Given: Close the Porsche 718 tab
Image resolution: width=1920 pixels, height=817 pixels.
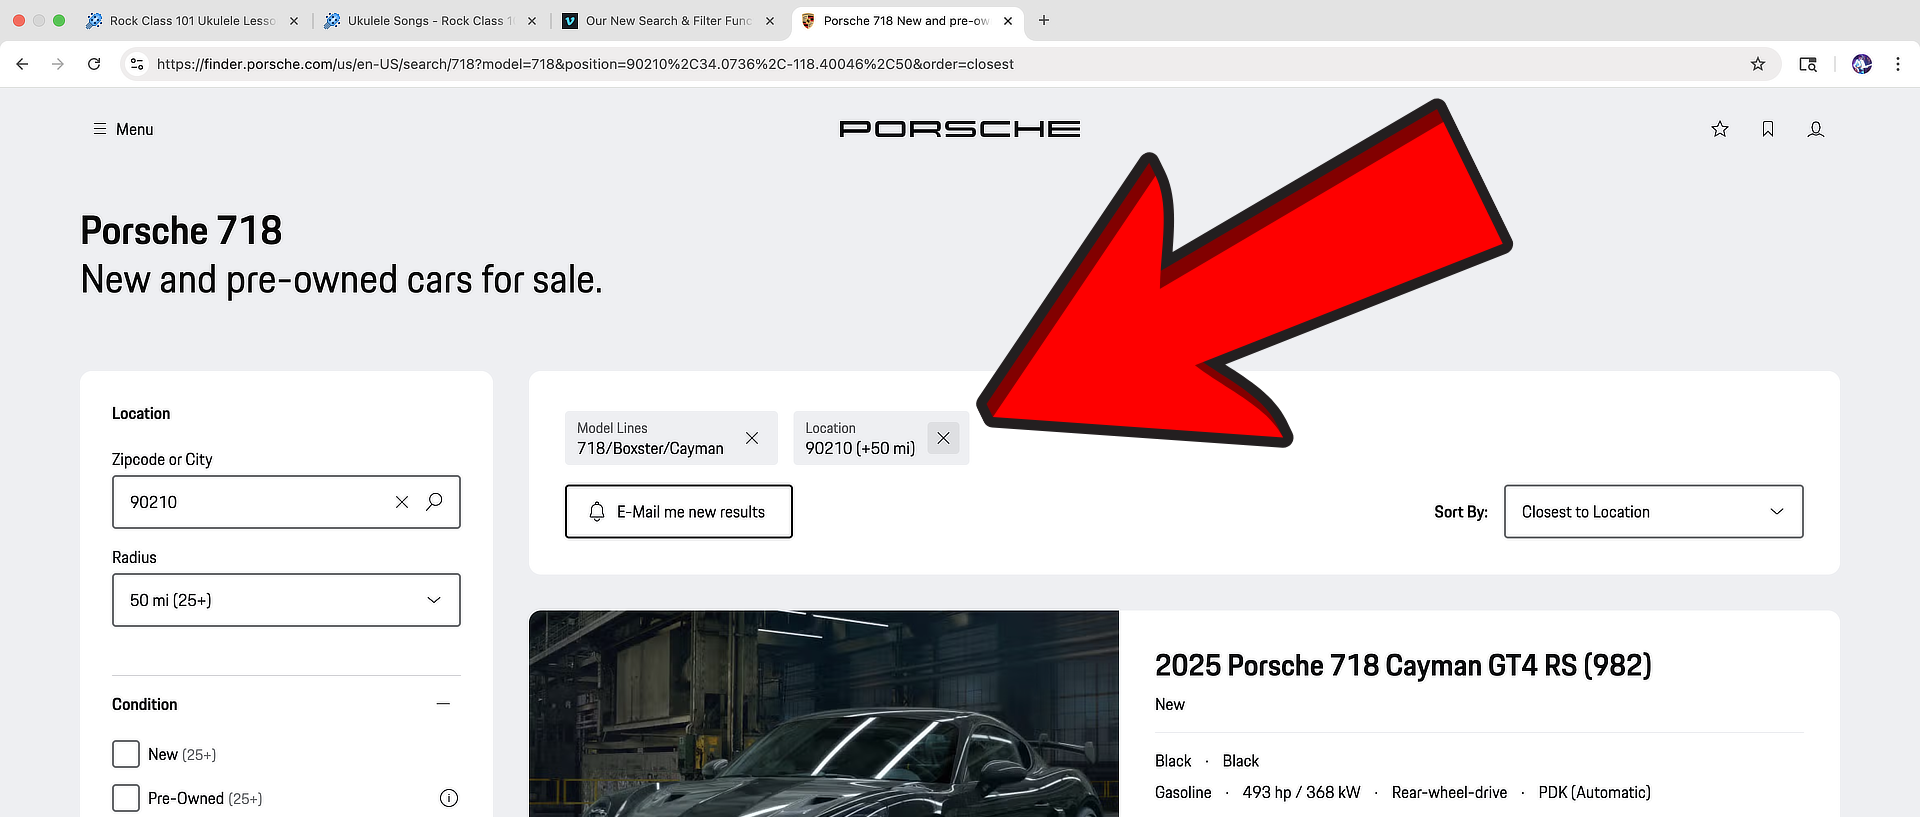Looking at the screenshot, I should [1008, 21].
